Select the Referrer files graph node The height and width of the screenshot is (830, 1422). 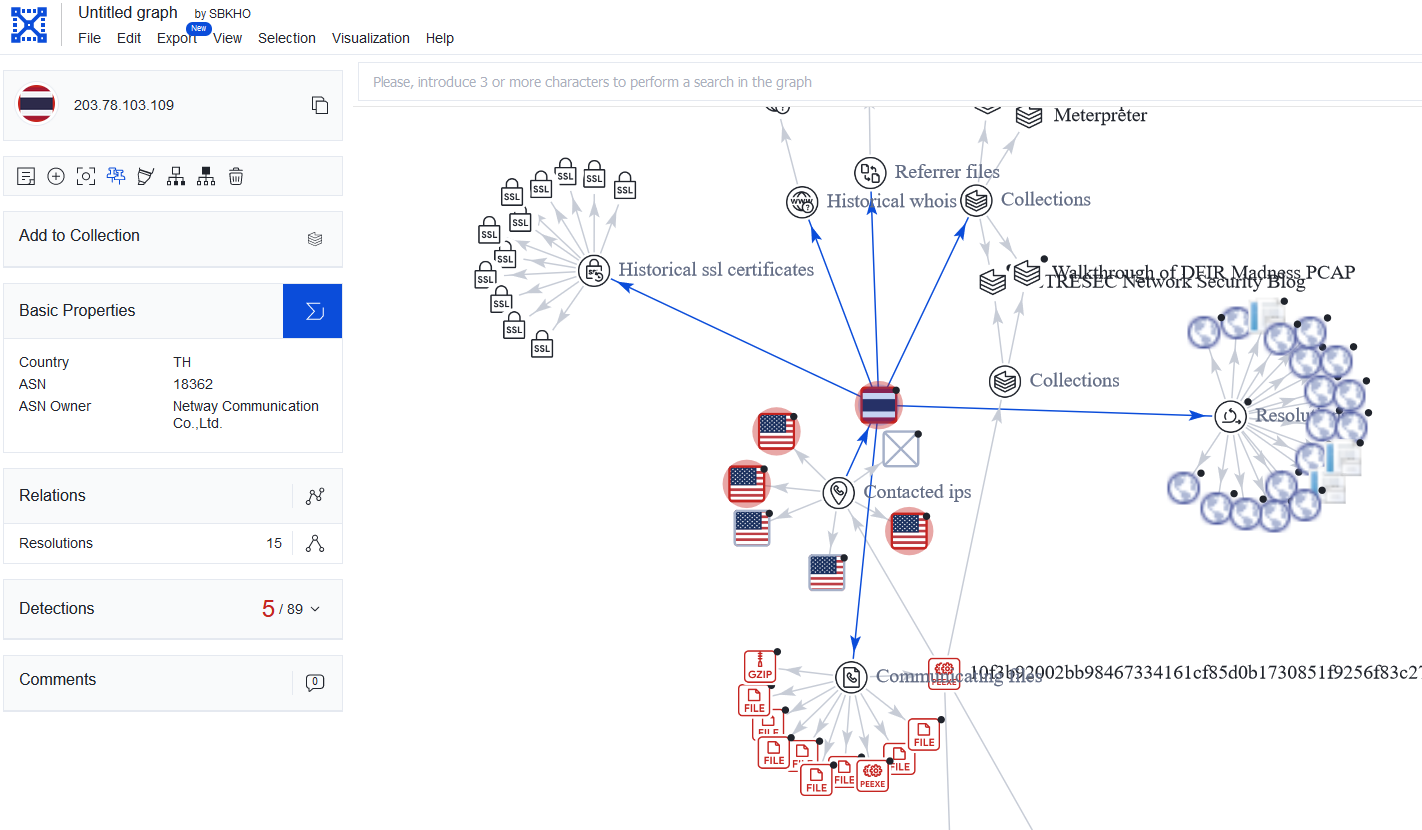click(870, 173)
